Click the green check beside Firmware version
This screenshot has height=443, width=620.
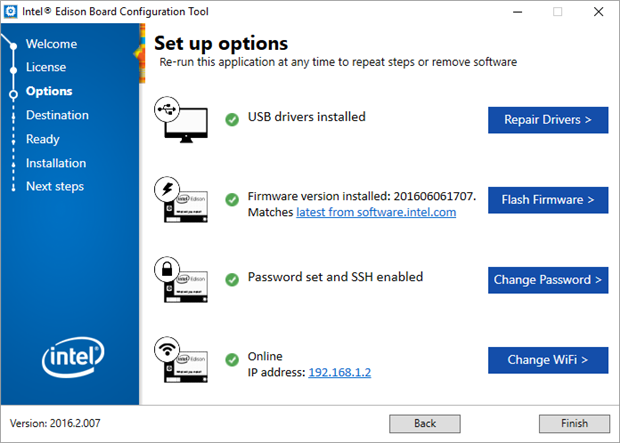click(x=232, y=199)
